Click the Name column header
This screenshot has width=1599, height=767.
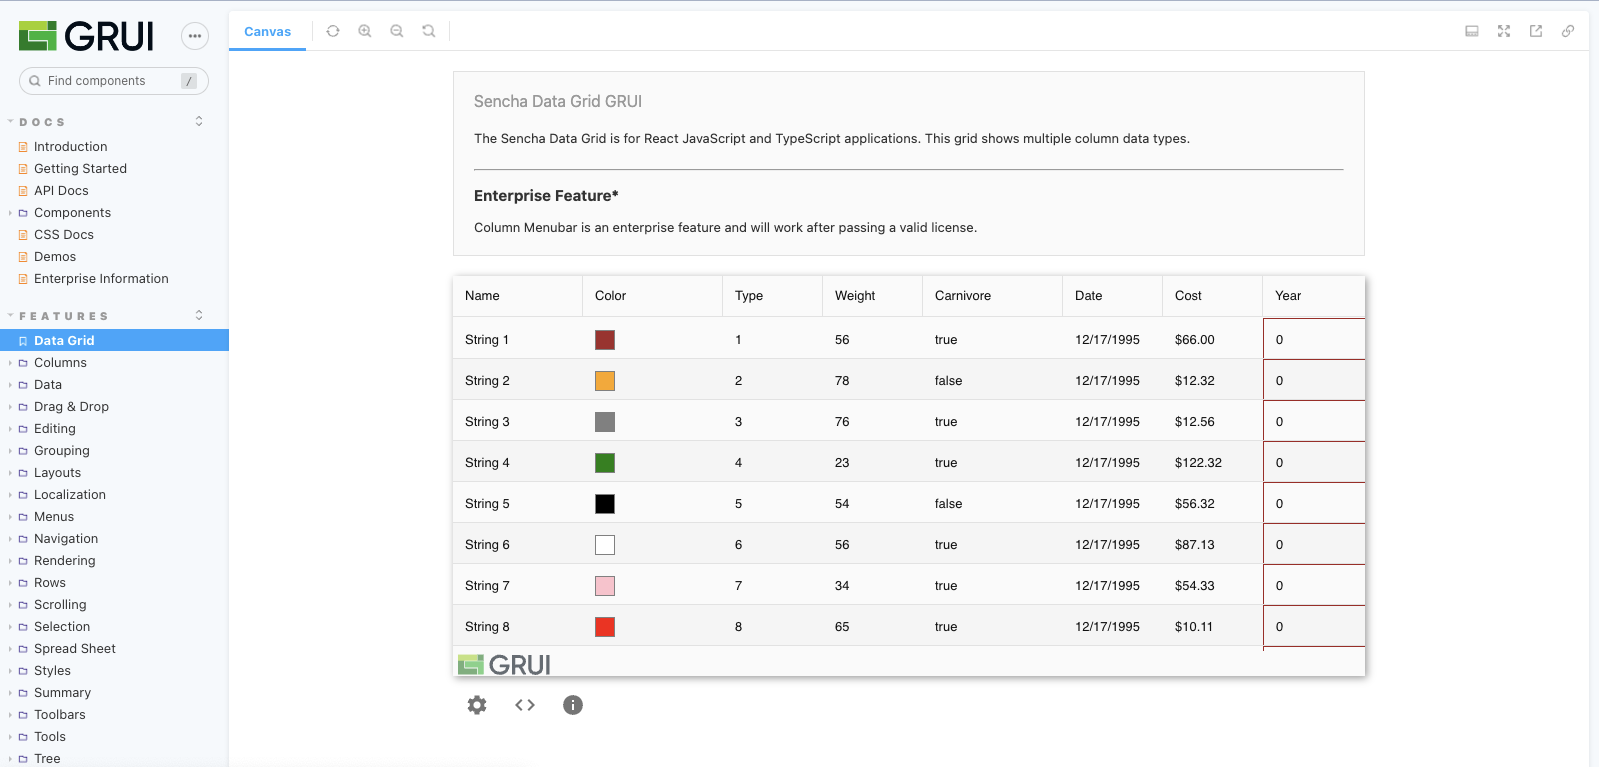coord(518,296)
